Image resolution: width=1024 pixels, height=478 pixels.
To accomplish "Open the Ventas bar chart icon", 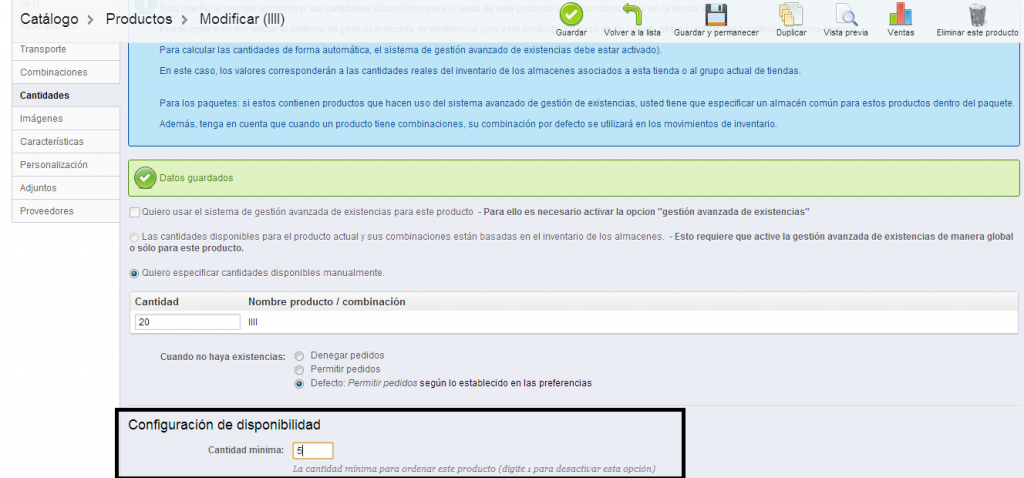I will pos(900,15).
